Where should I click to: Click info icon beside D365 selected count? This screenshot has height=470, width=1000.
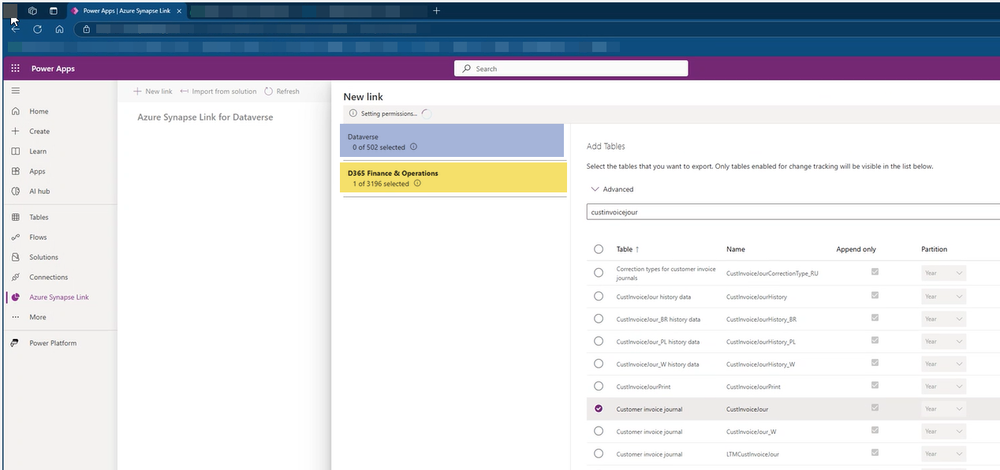click(x=416, y=184)
